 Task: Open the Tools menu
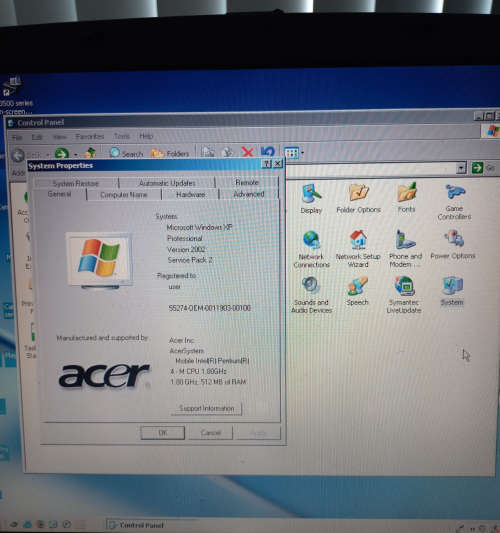[x=122, y=136]
